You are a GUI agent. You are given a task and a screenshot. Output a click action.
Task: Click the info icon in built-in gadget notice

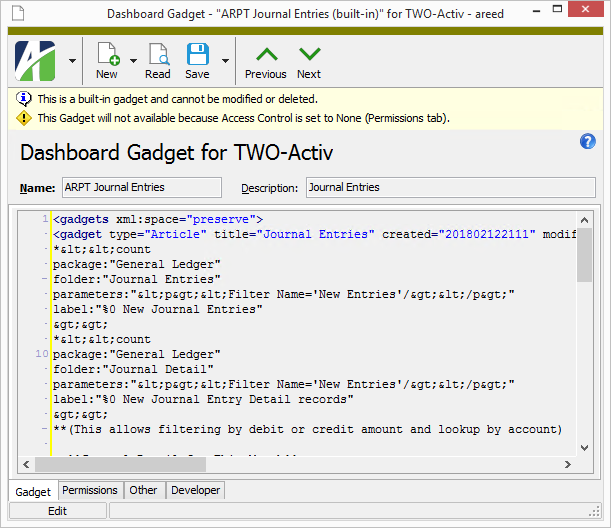[x=24, y=99]
